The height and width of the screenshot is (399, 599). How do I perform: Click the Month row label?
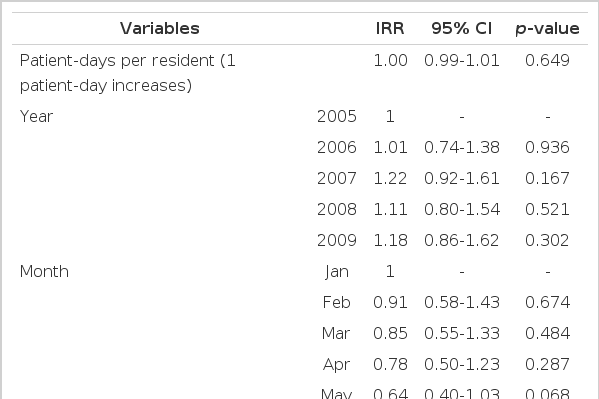(44, 271)
